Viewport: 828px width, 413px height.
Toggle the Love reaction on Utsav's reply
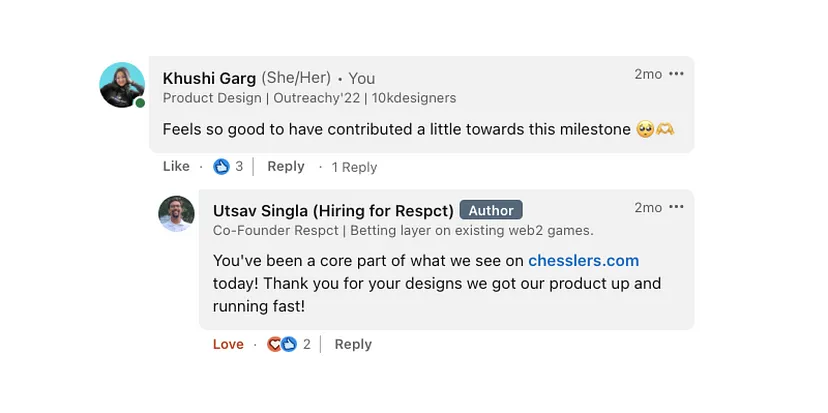click(x=228, y=344)
